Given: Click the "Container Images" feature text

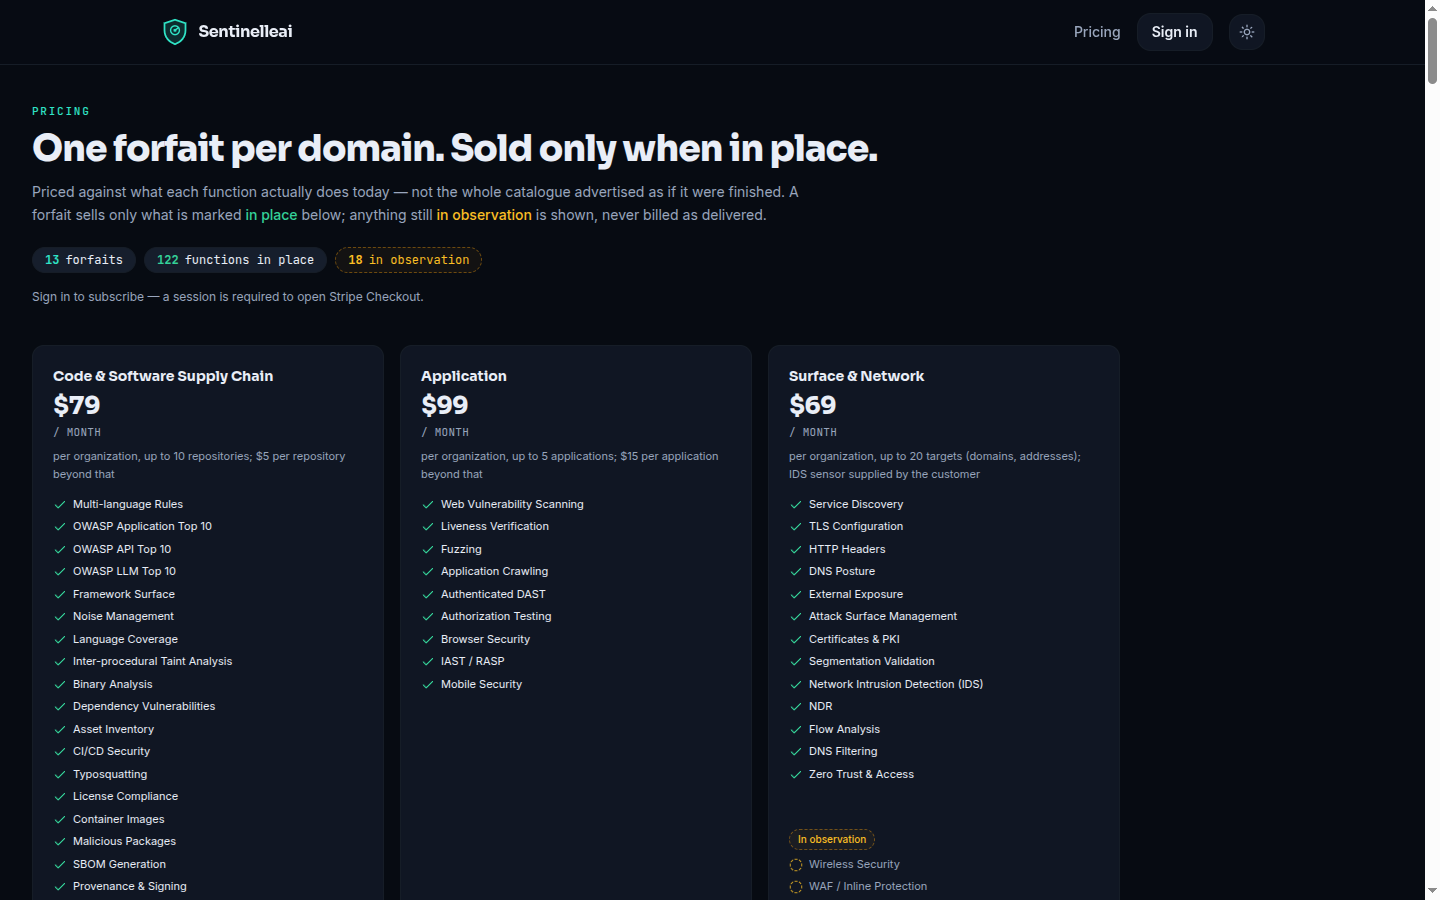Looking at the screenshot, I should coord(119,819).
